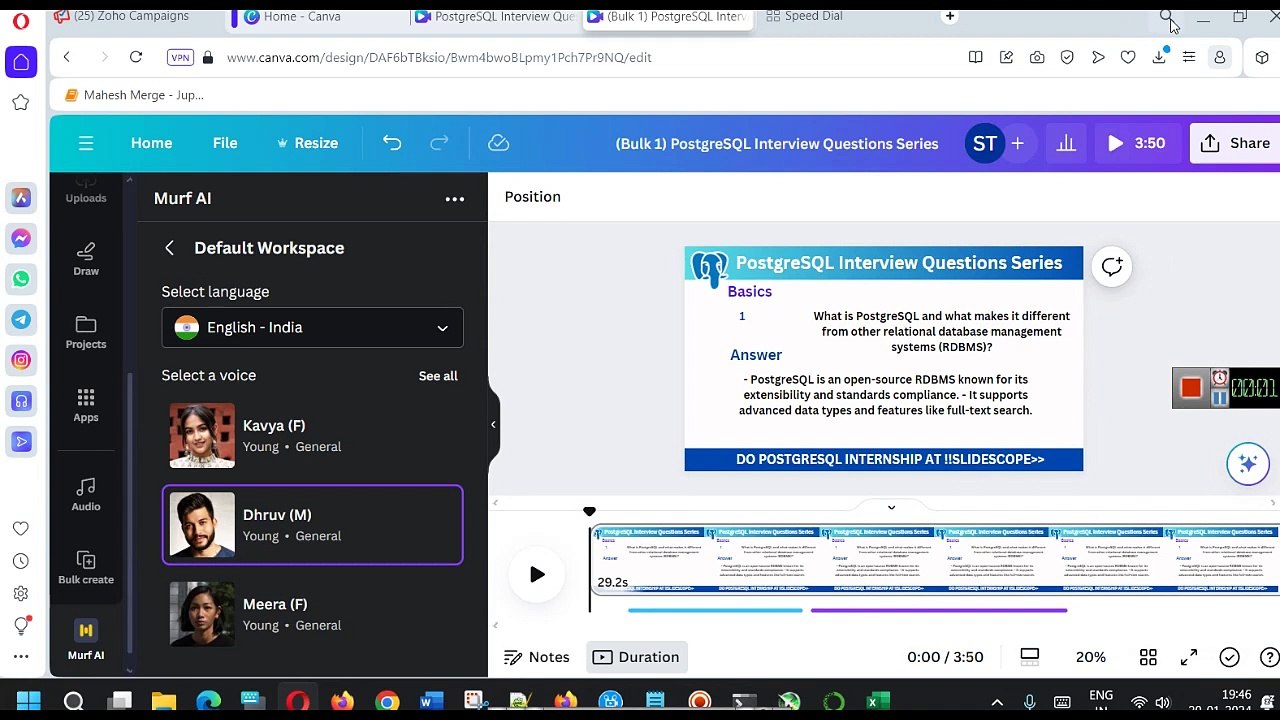The image size is (1280, 720).
Task: Switch to PostgreSQL Interview Questions tab
Action: [x=493, y=16]
